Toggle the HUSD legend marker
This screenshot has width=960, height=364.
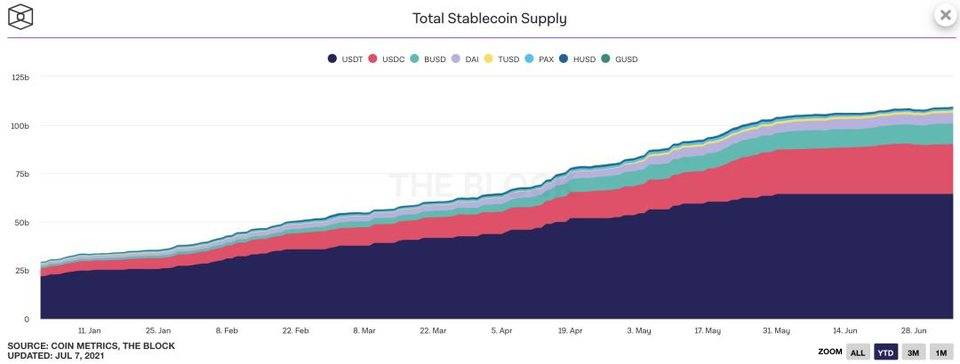(563, 59)
